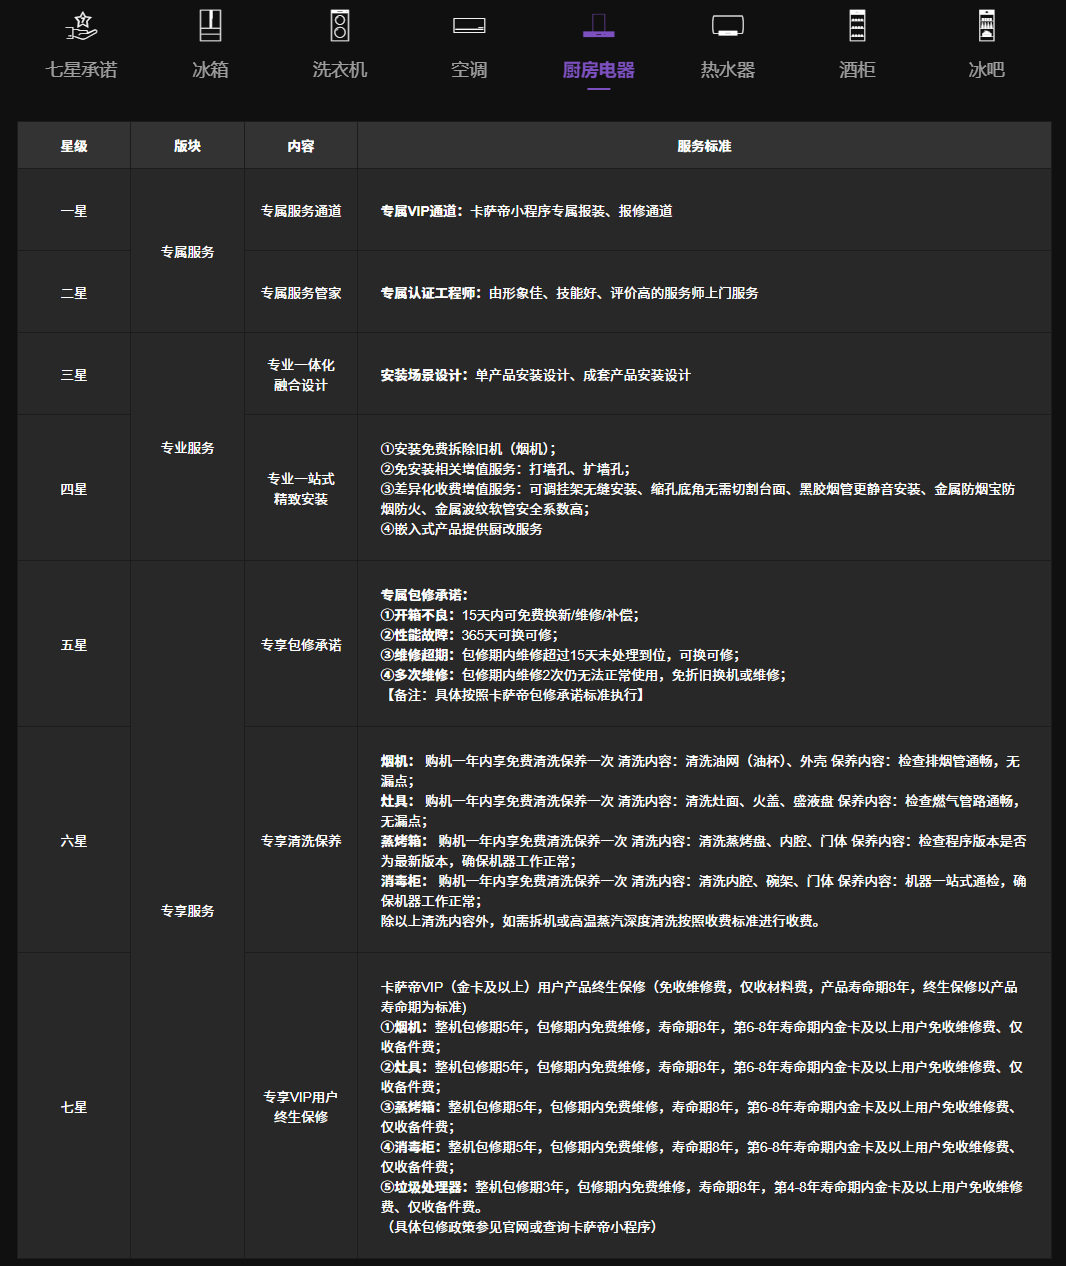Select the 五星 row cell
The height and width of the screenshot is (1266, 1066).
point(74,645)
